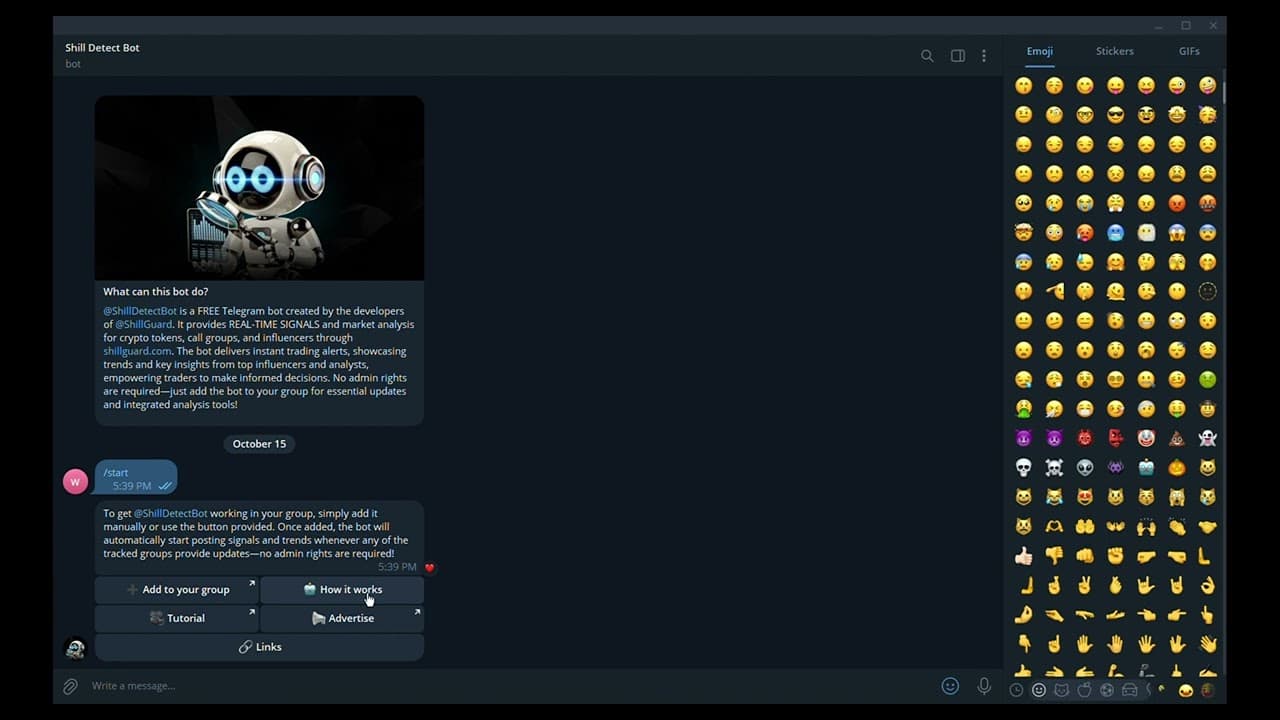Select the smileys and people emoji category
The image size is (1280, 720).
[x=1039, y=690]
